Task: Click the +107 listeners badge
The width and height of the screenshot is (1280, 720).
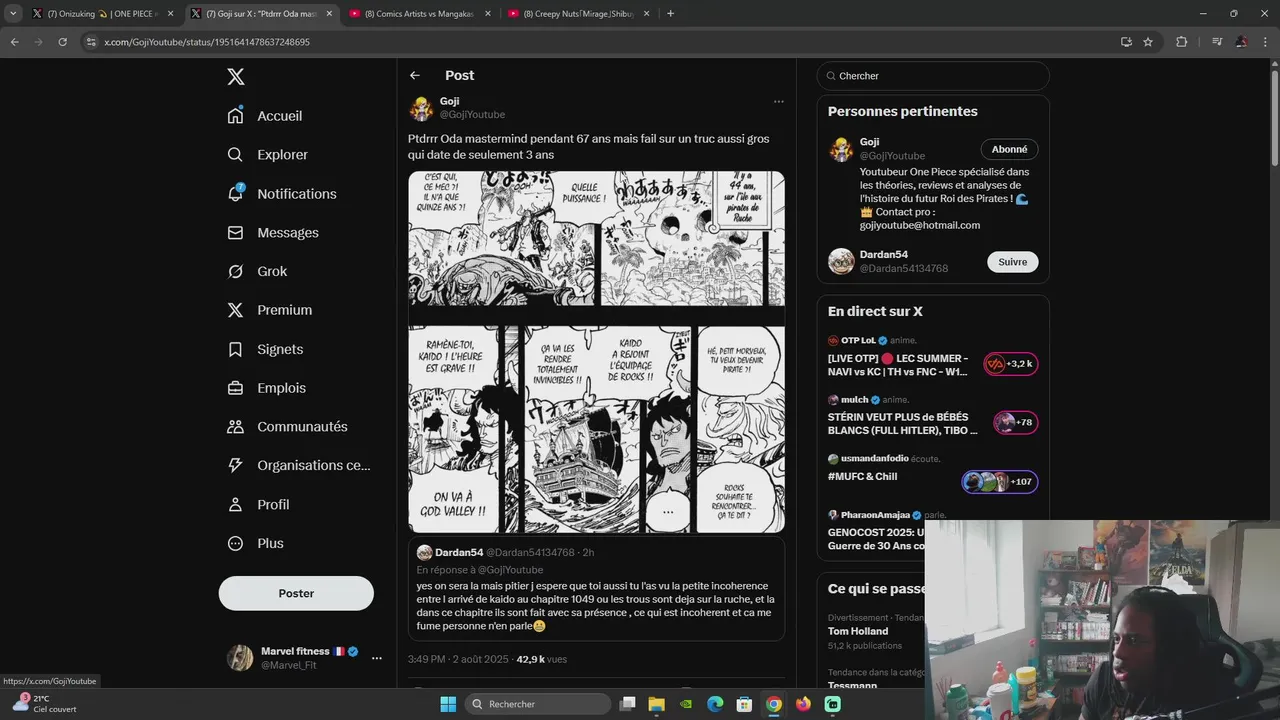Action: click(1000, 482)
